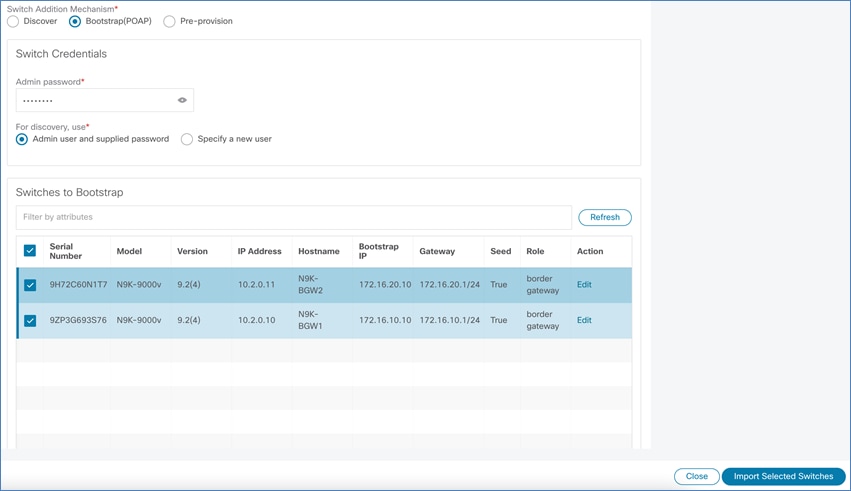Refresh the switches to bootstrap list
The image size is (851, 491).
point(605,217)
